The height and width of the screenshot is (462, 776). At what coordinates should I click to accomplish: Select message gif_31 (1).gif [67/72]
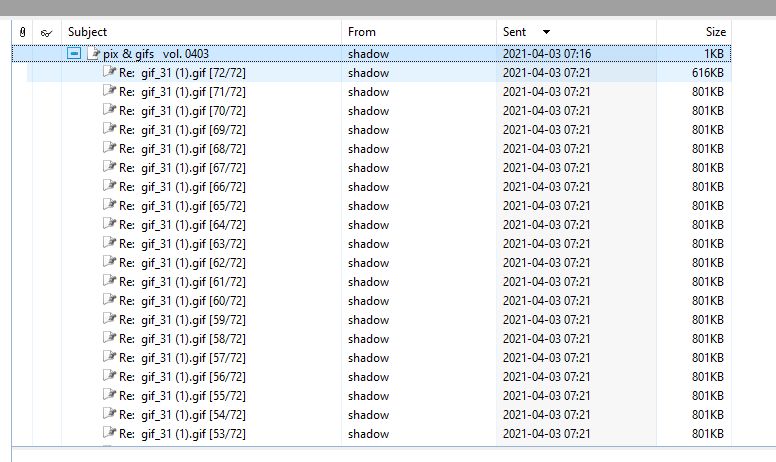pos(195,168)
